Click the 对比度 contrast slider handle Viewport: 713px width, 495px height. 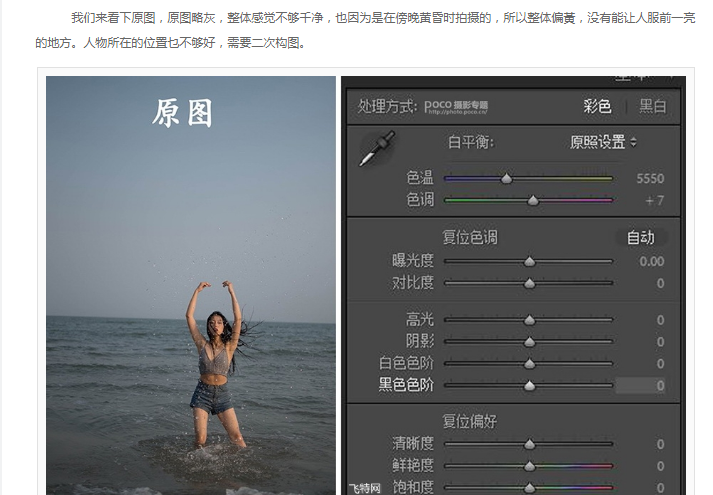[529, 284]
